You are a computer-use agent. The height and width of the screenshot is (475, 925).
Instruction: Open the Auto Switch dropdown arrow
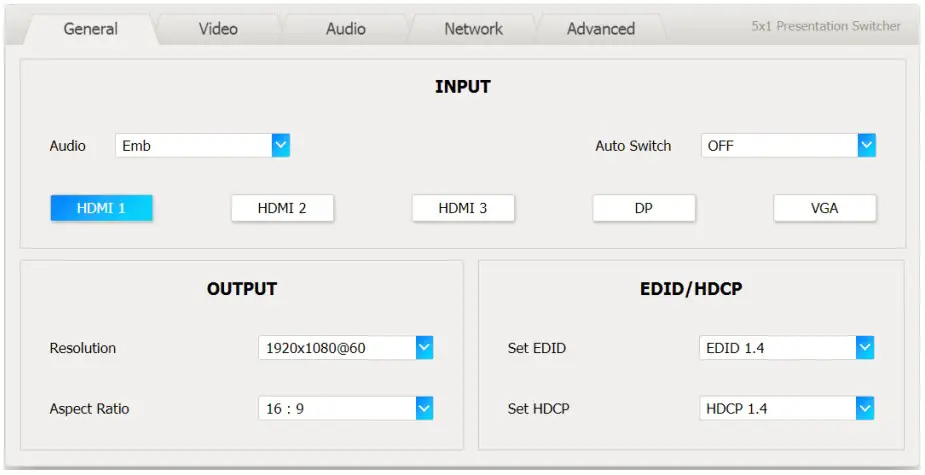pyautogui.click(x=866, y=146)
